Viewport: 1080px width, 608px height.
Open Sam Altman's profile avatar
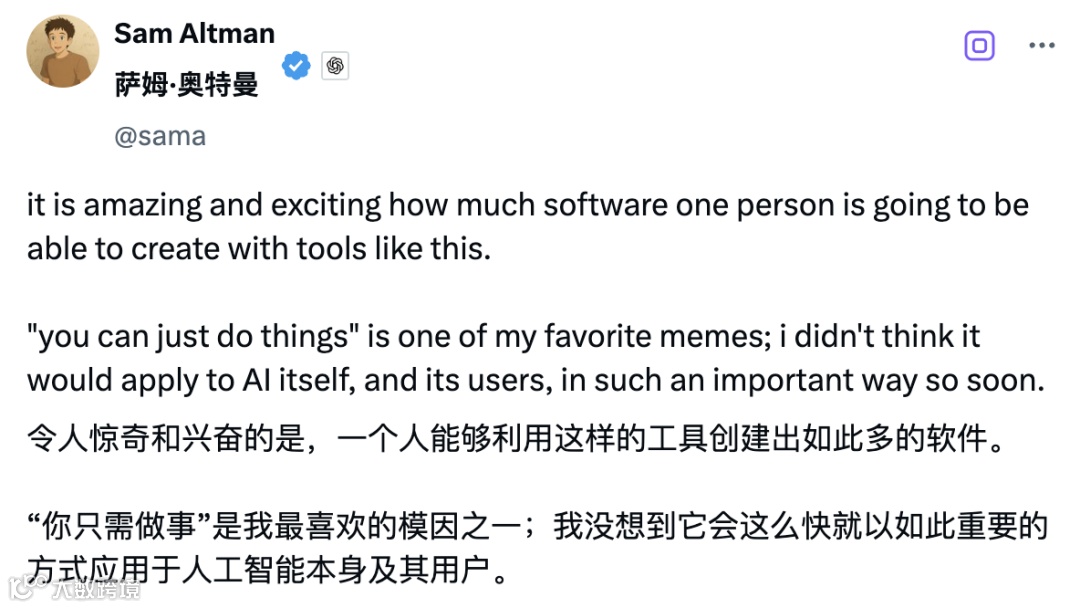[62, 51]
